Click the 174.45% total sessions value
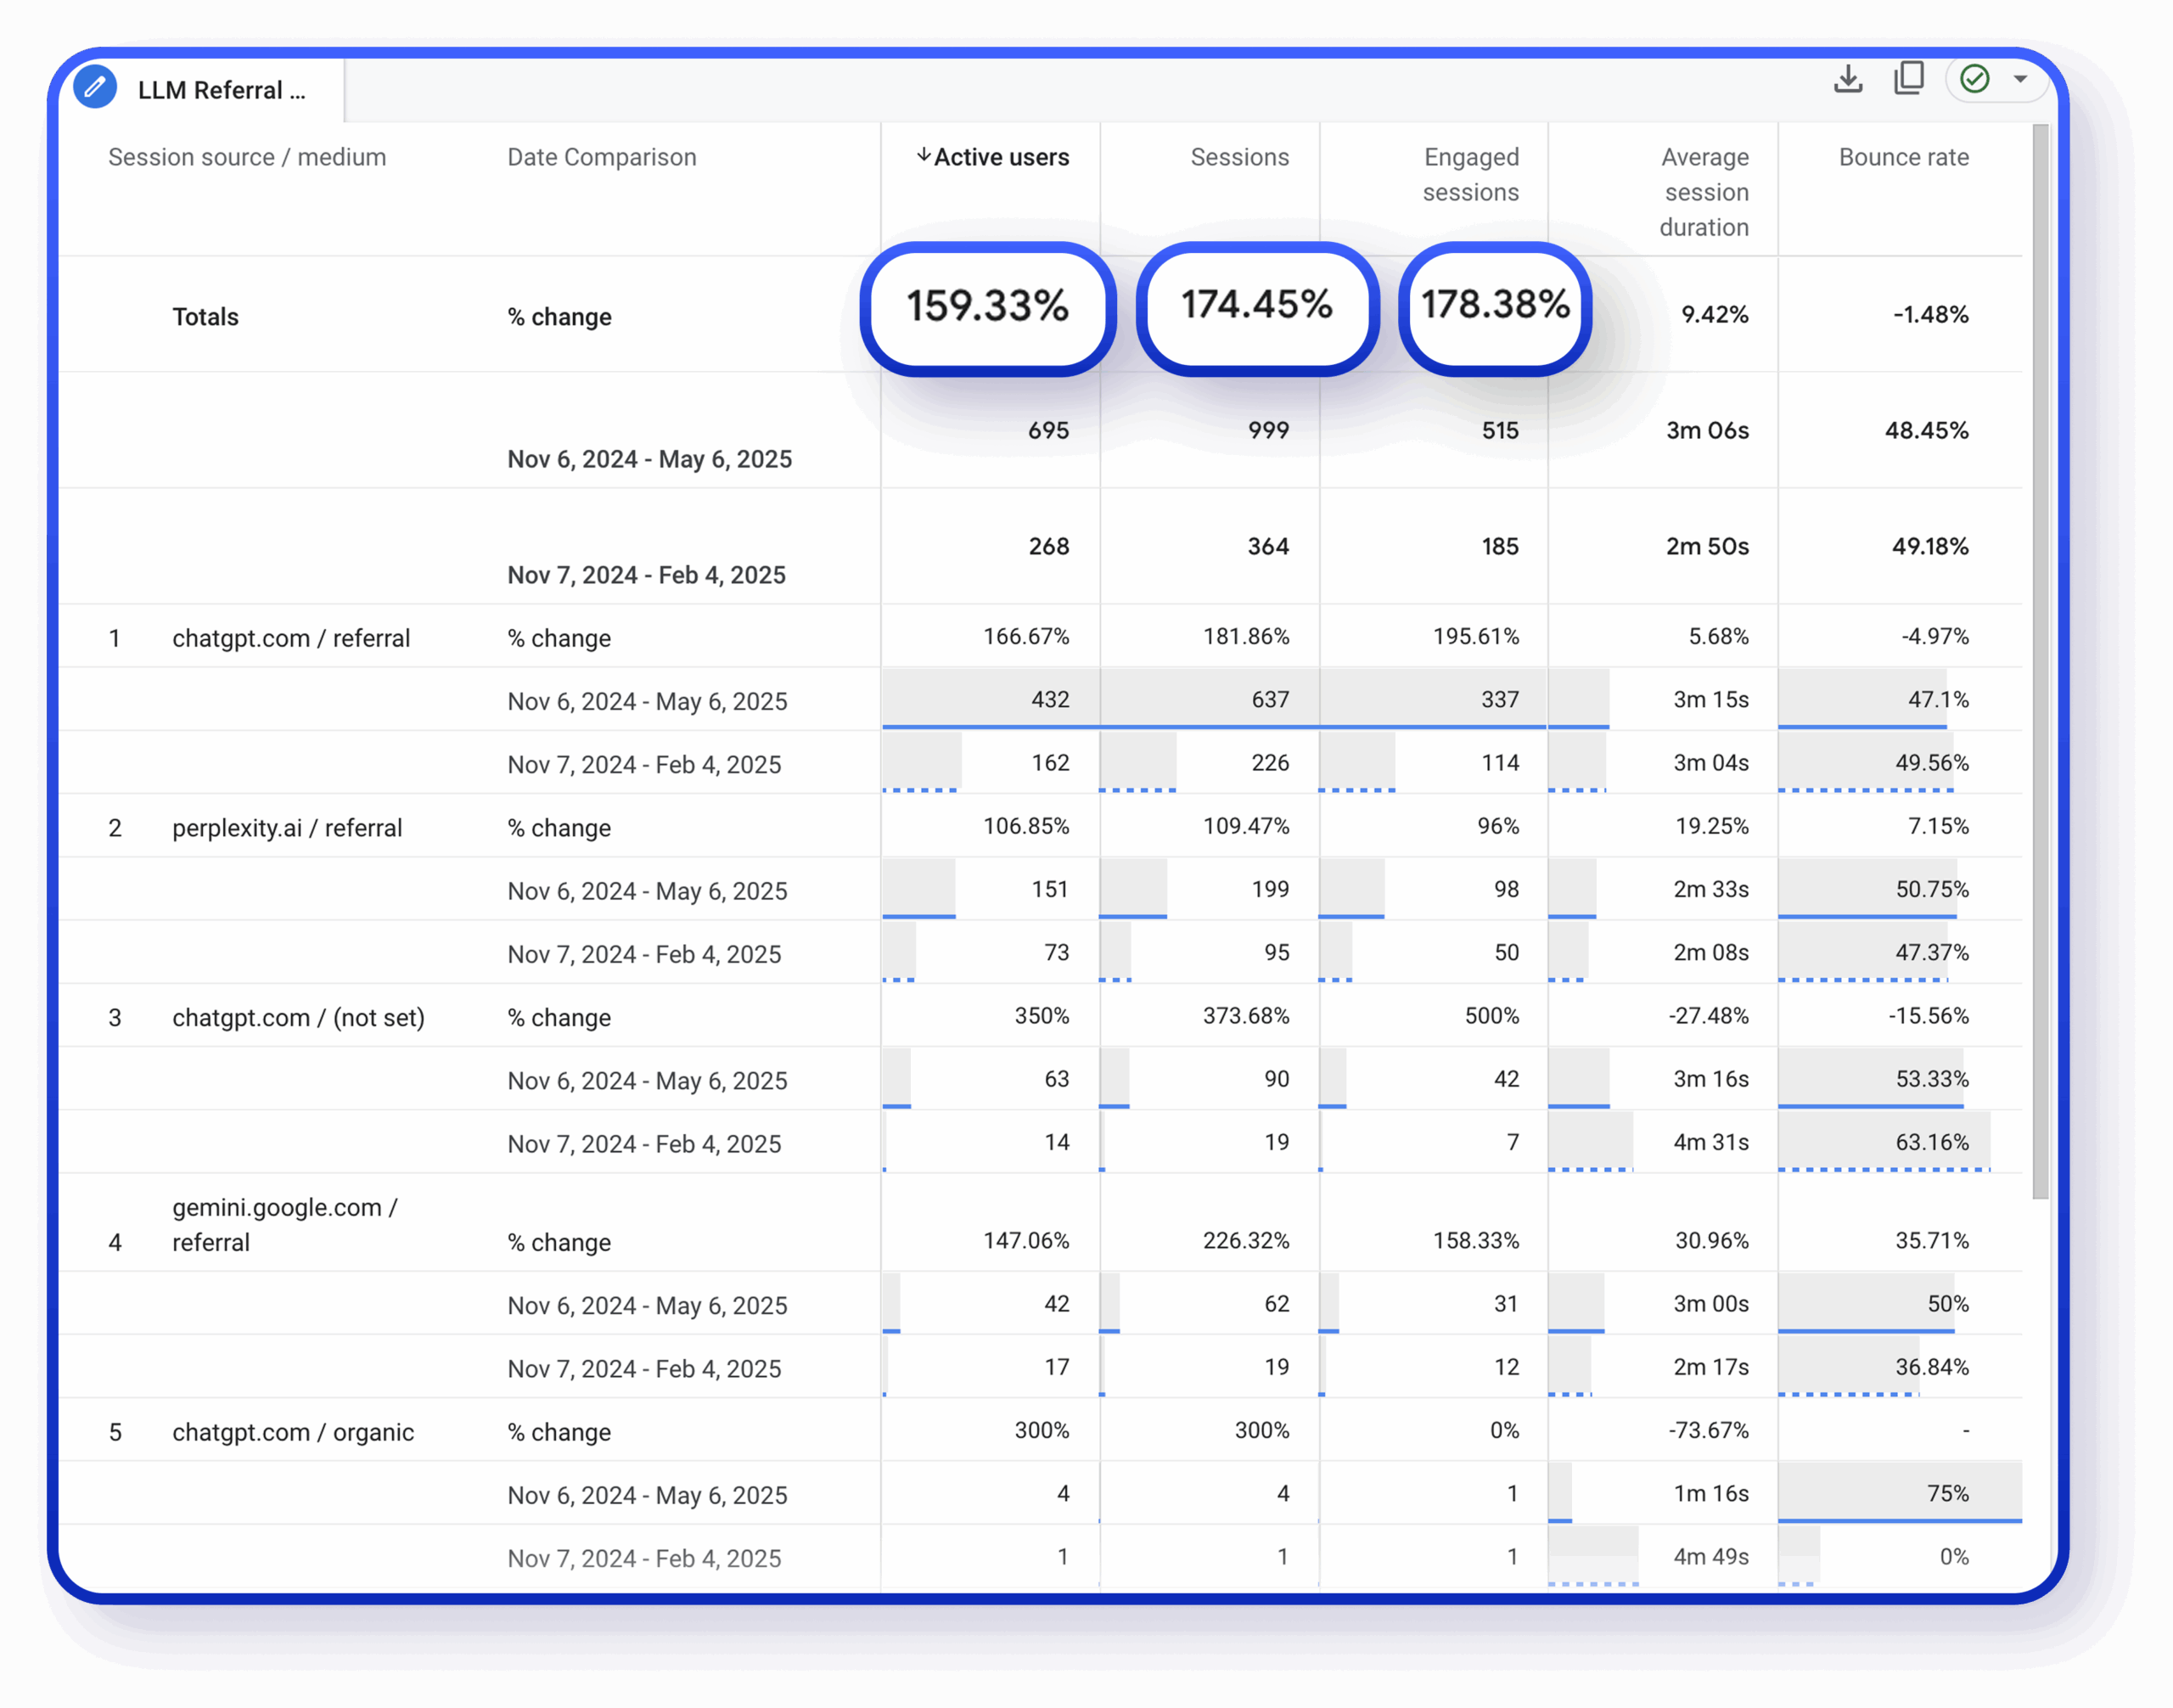 pyautogui.click(x=1257, y=305)
